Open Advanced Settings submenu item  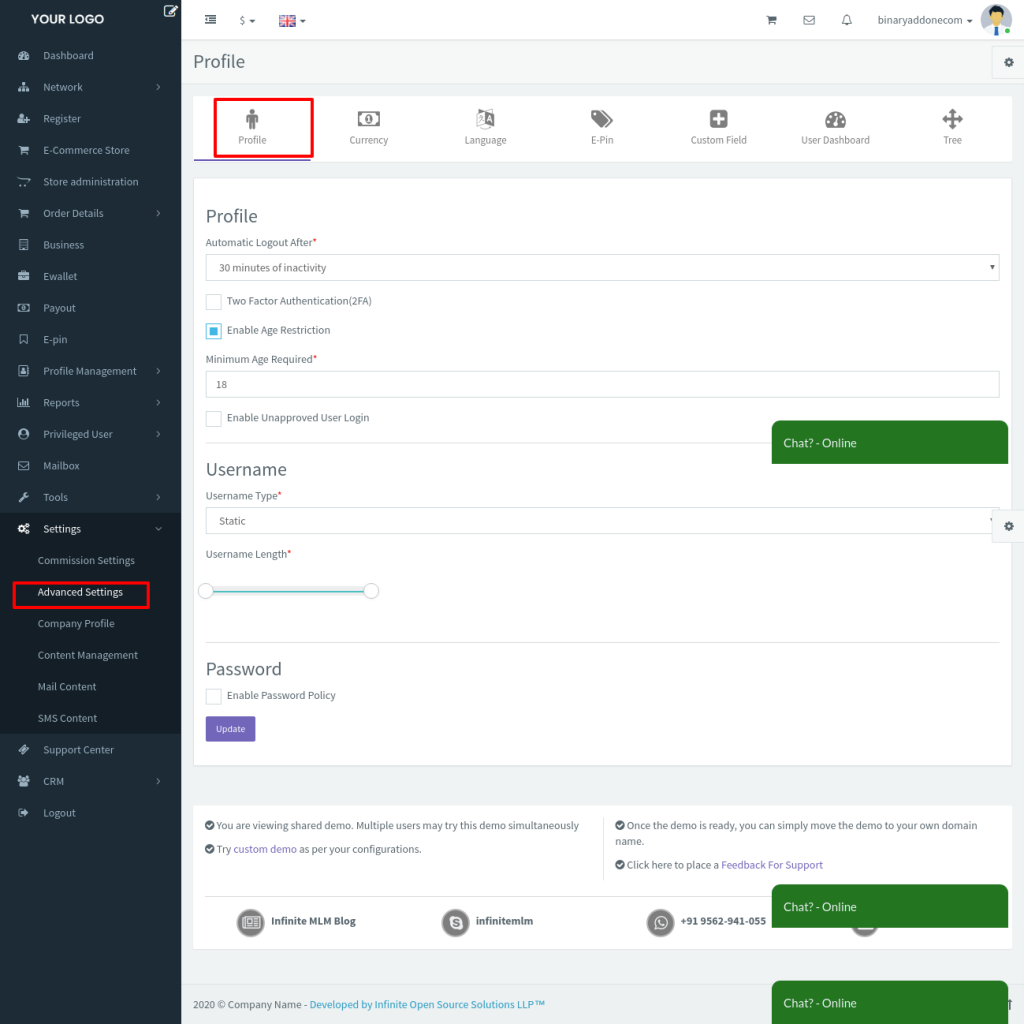click(x=80, y=592)
